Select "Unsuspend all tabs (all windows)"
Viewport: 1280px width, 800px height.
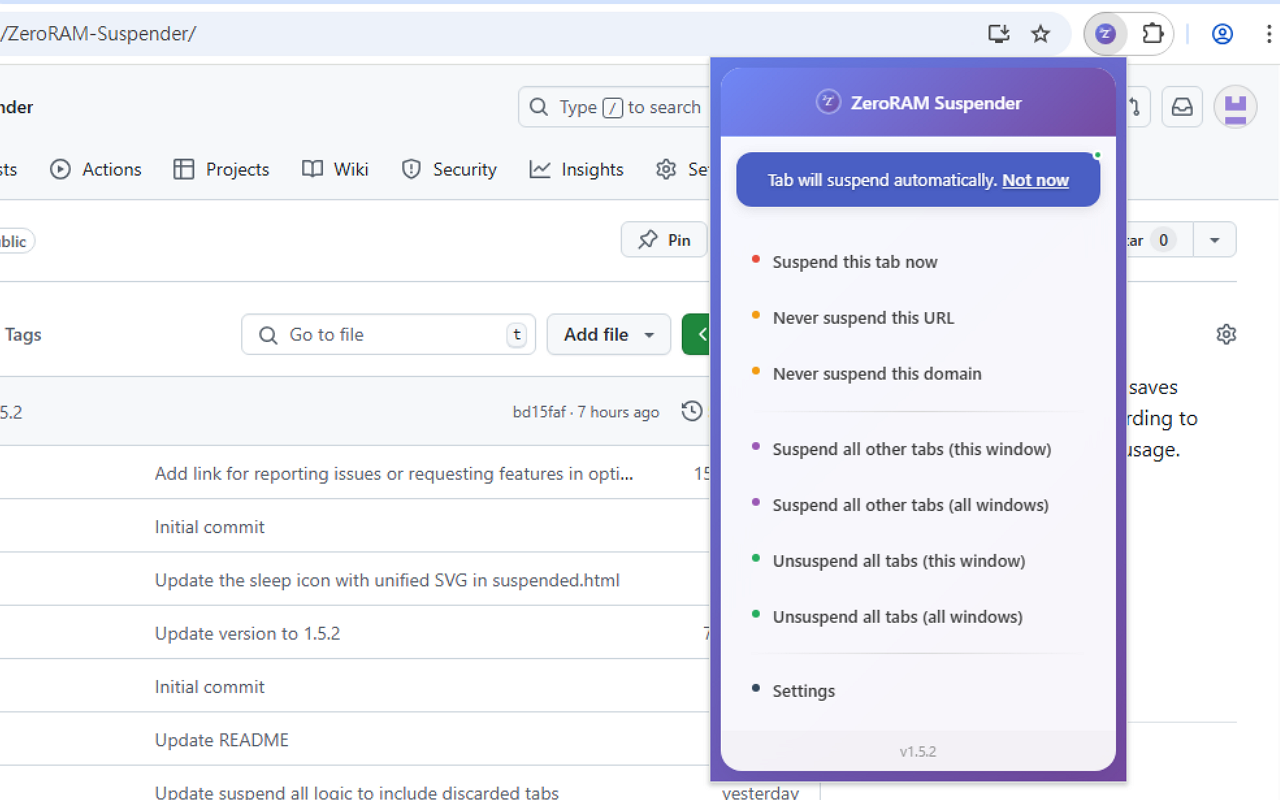click(918, 618)
